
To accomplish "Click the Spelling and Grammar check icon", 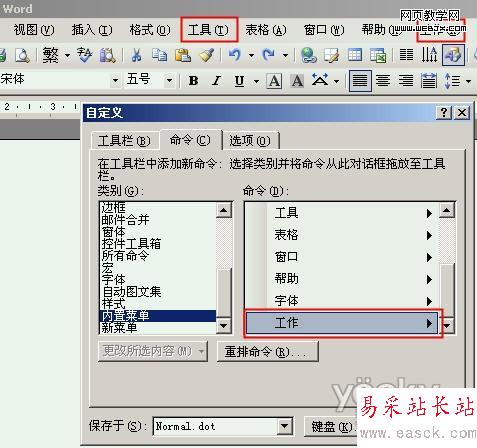I will 84,55.
